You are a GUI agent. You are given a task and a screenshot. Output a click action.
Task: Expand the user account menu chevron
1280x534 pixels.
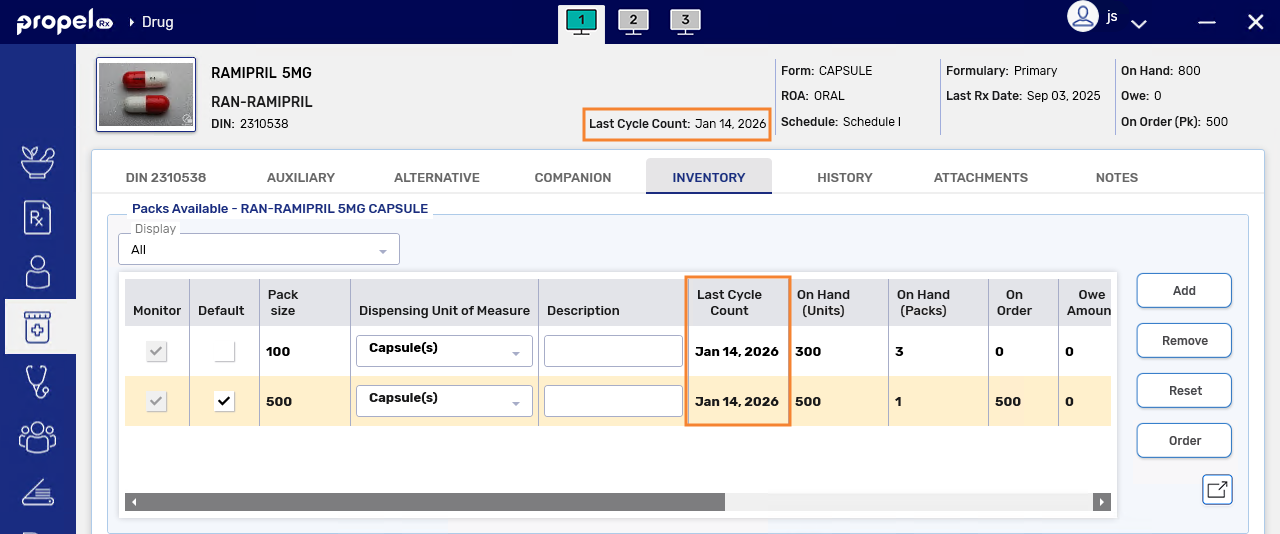pyautogui.click(x=1138, y=23)
